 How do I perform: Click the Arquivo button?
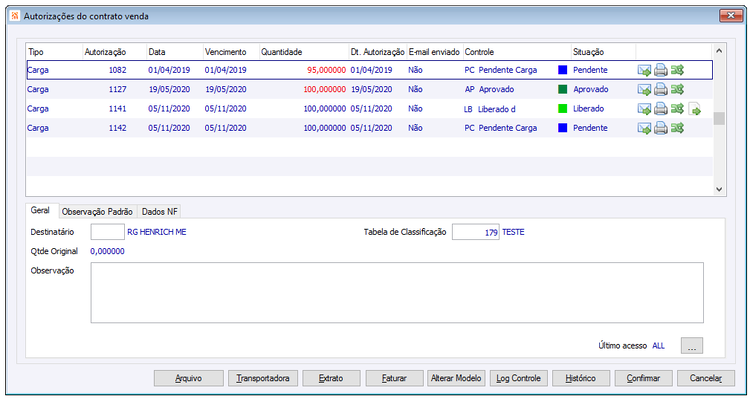[188, 378]
